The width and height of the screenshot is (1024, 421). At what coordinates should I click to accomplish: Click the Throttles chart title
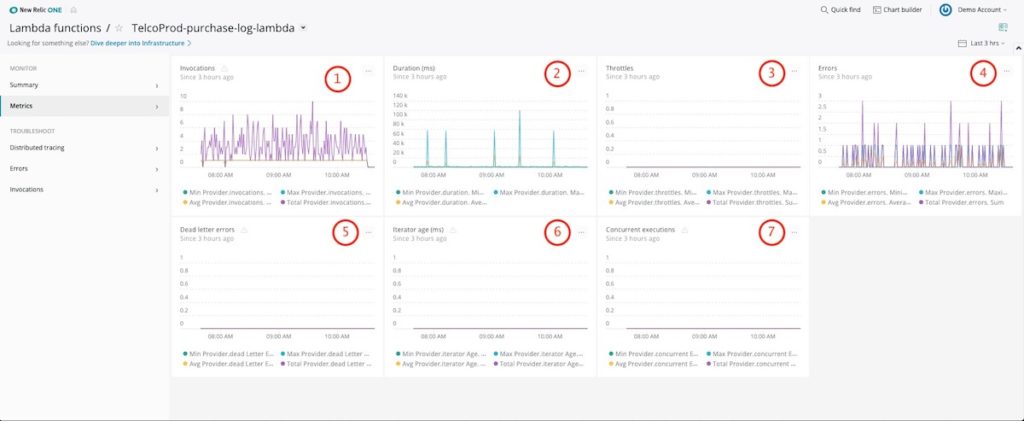click(x=619, y=68)
